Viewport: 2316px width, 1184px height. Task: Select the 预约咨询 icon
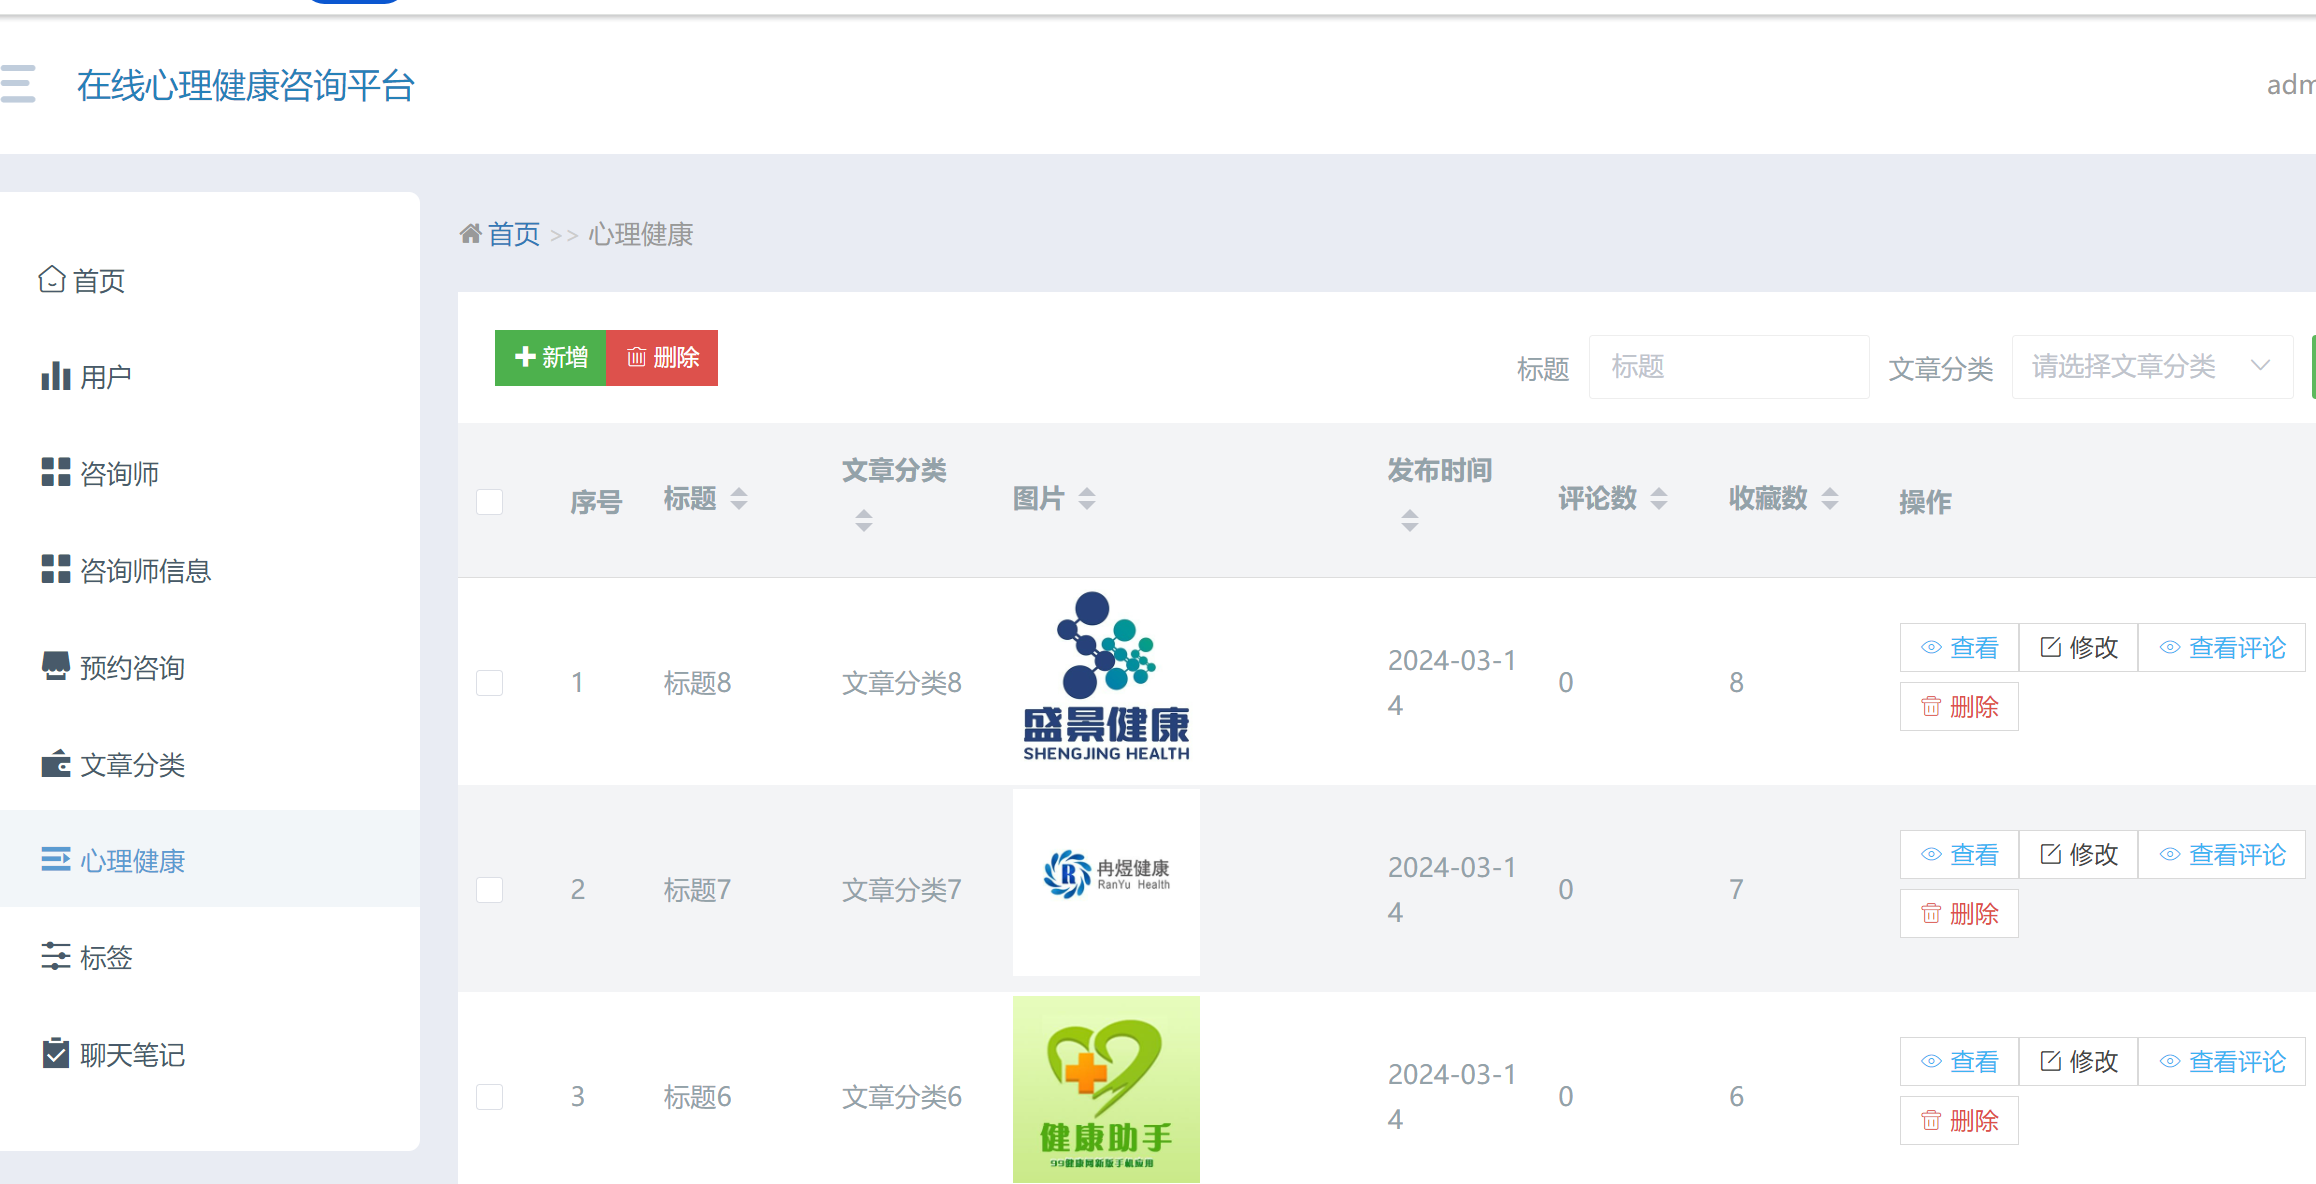[55, 666]
